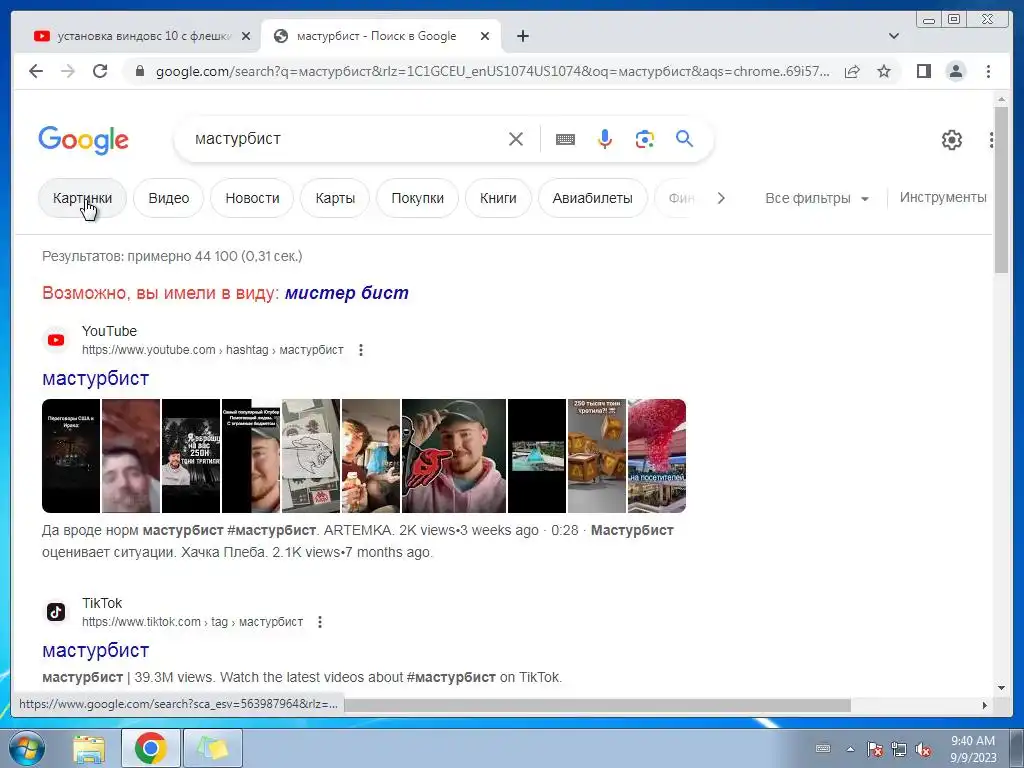Select the Картинки filter
The width and height of the screenshot is (1024, 768).
[82, 198]
